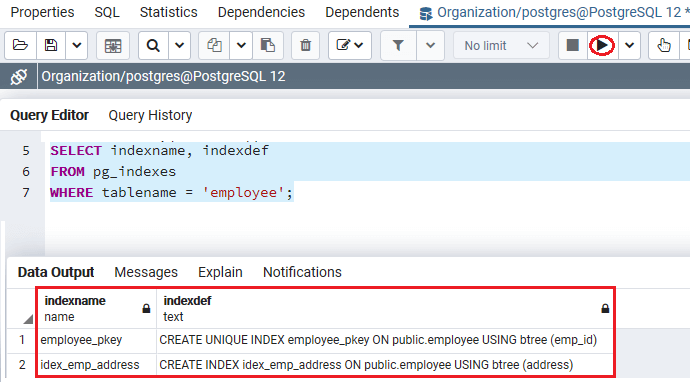Click lock icon in indexdef header
The width and height of the screenshot is (690, 382).
[605, 309]
